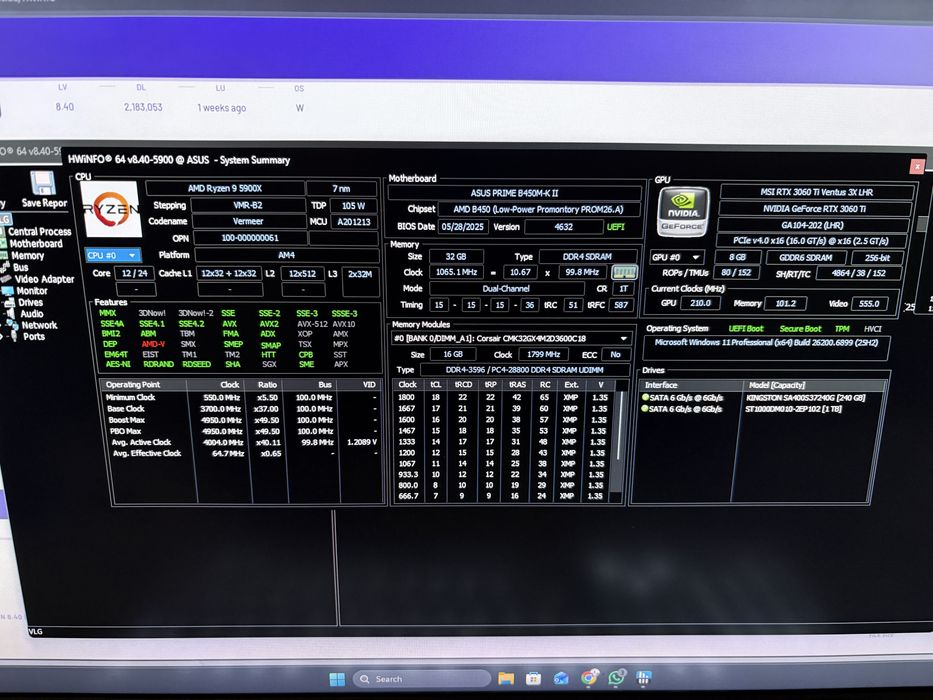The height and width of the screenshot is (700, 933).
Task: Expand the Ports node arrow
Action: [x=2, y=337]
